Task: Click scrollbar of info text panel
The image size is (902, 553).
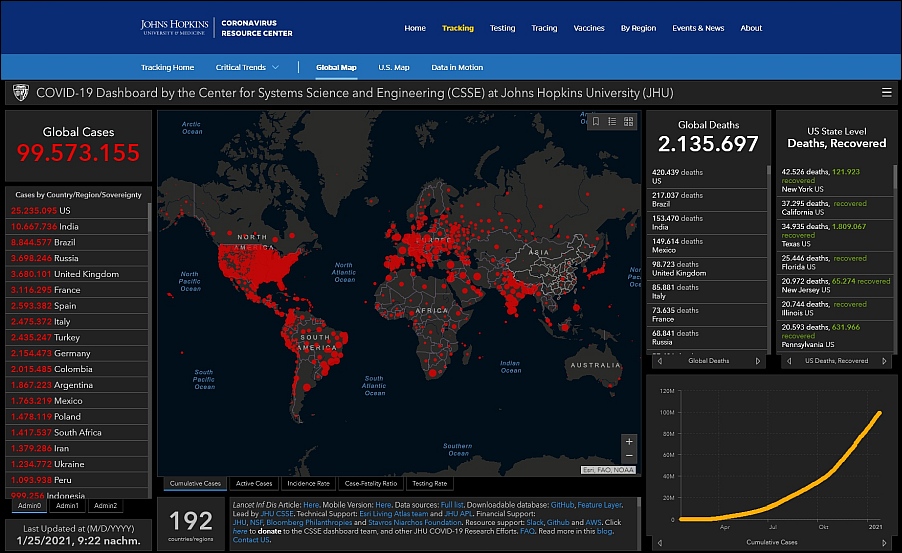Action: click(x=639, y=502)
